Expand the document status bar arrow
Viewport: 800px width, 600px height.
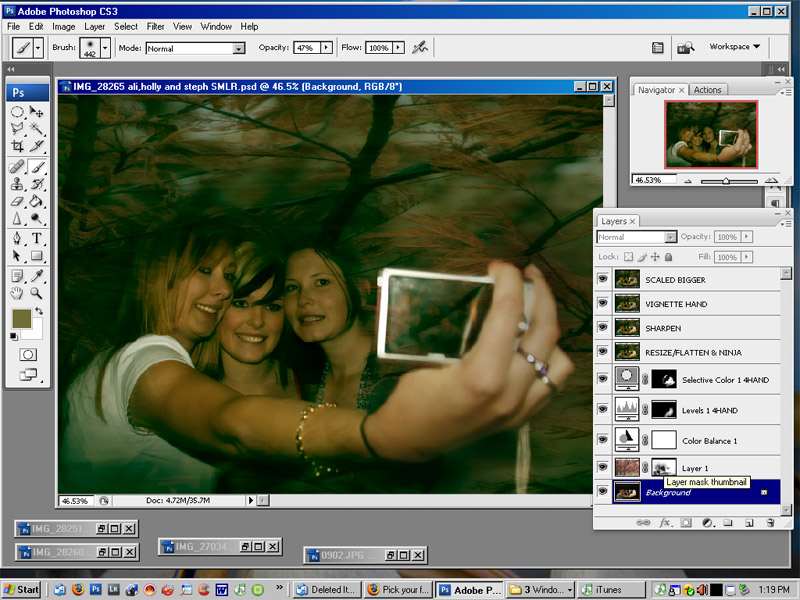[251, 501]
